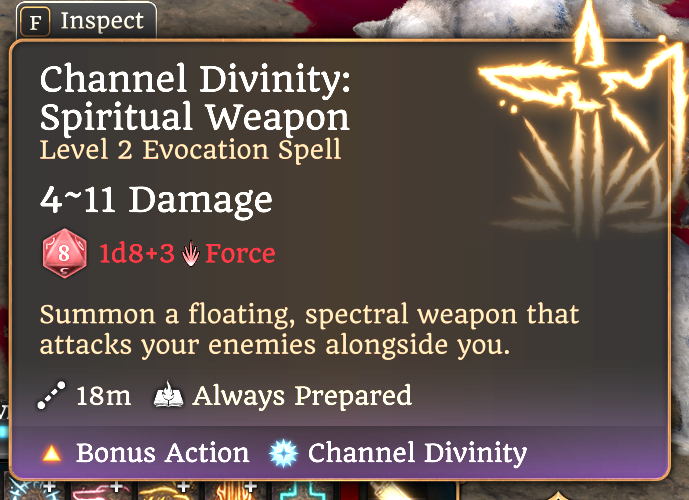Click the Level 2 Evocation Spell subtitle
Screen dimensions: 689x500
click(x=190, y=150)
